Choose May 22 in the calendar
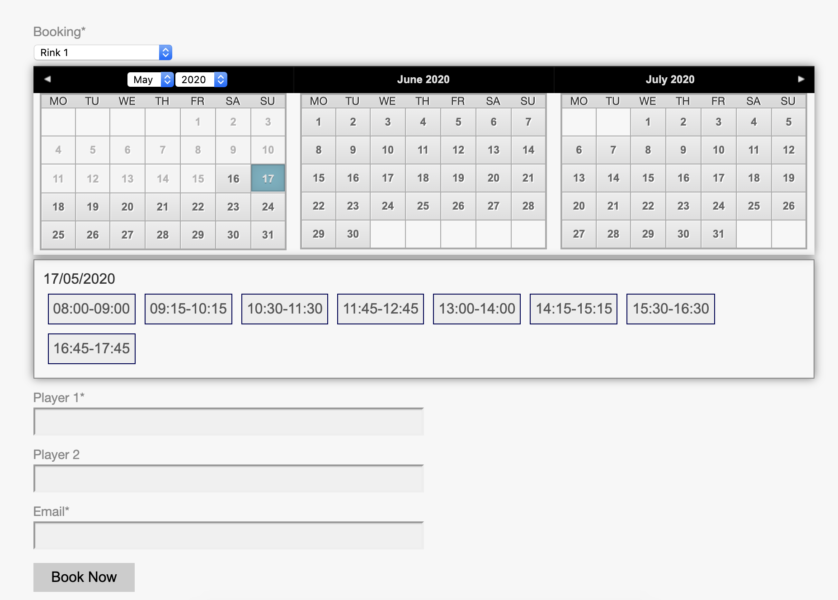 (x=198, y=207)
